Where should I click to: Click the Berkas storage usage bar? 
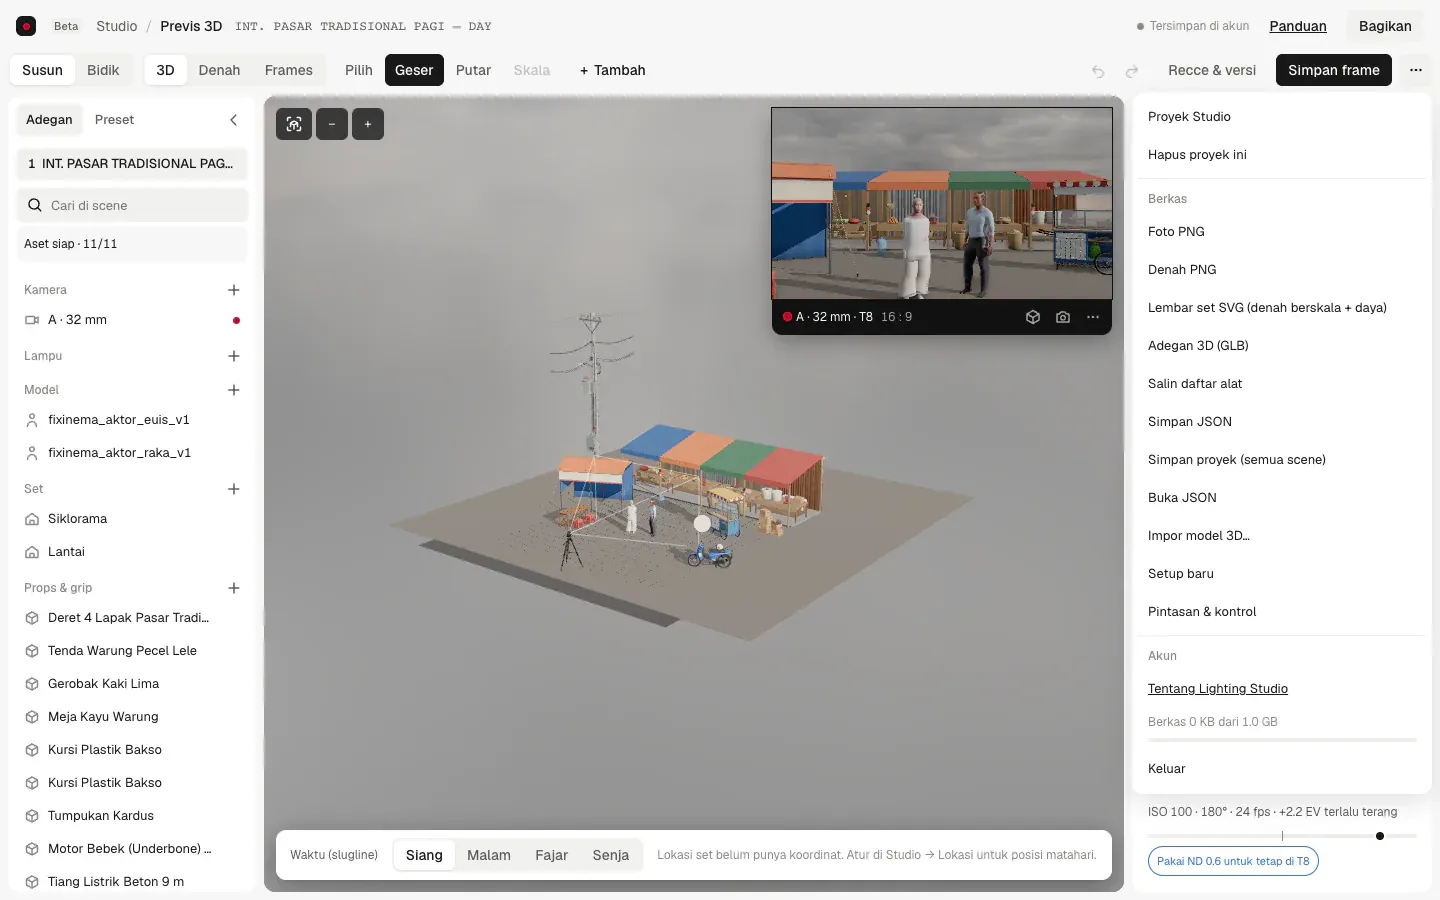click(x=1282, y=740)
